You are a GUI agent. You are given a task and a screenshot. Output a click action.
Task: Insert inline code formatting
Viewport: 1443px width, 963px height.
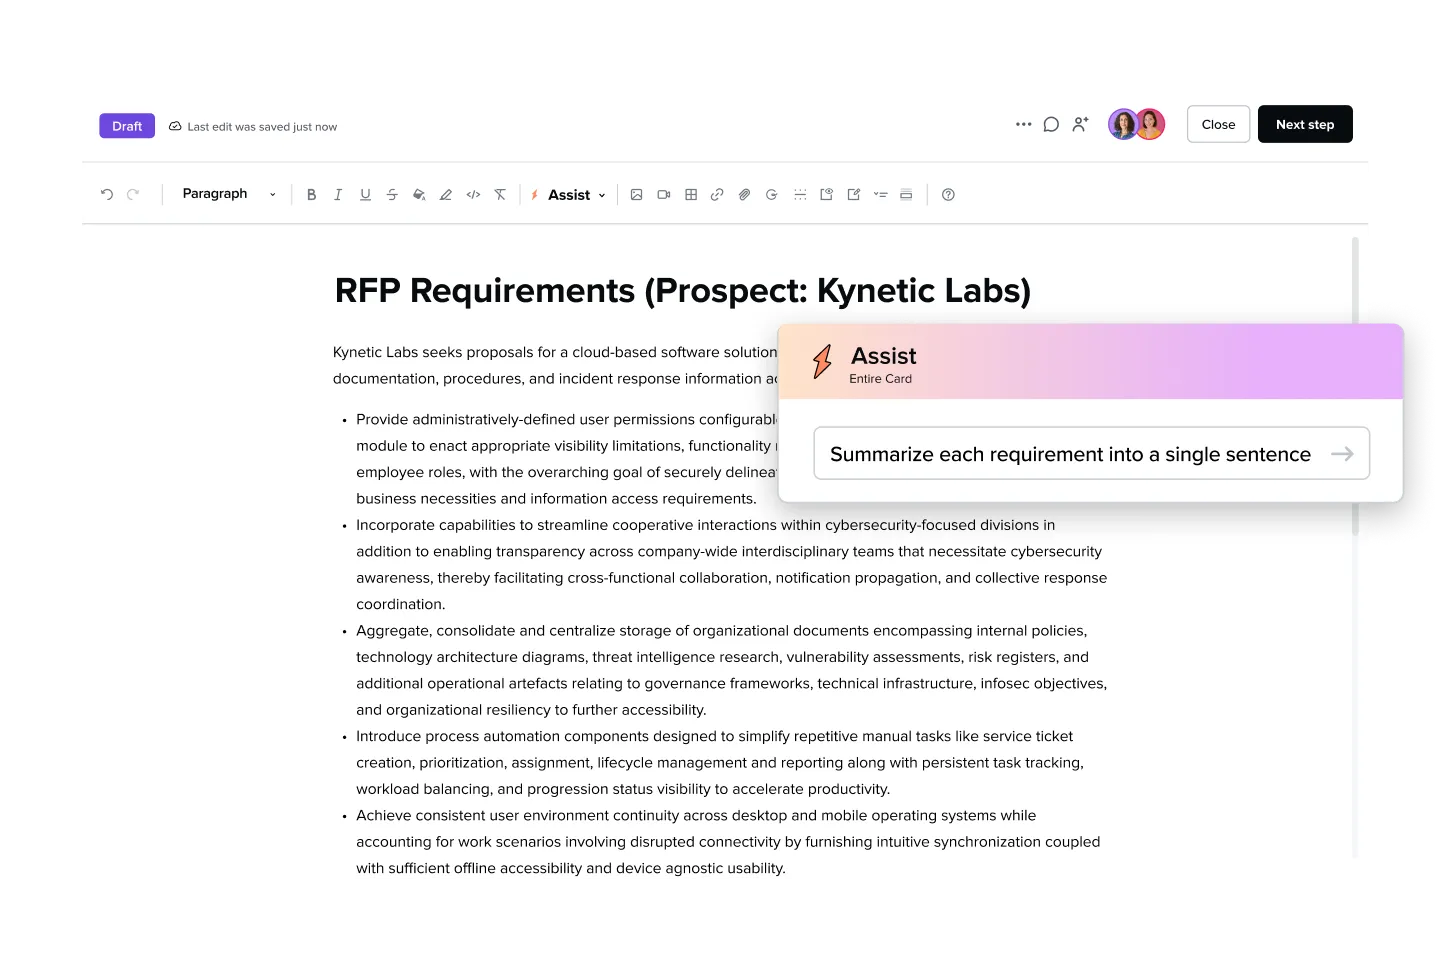[x=473, y=195]
